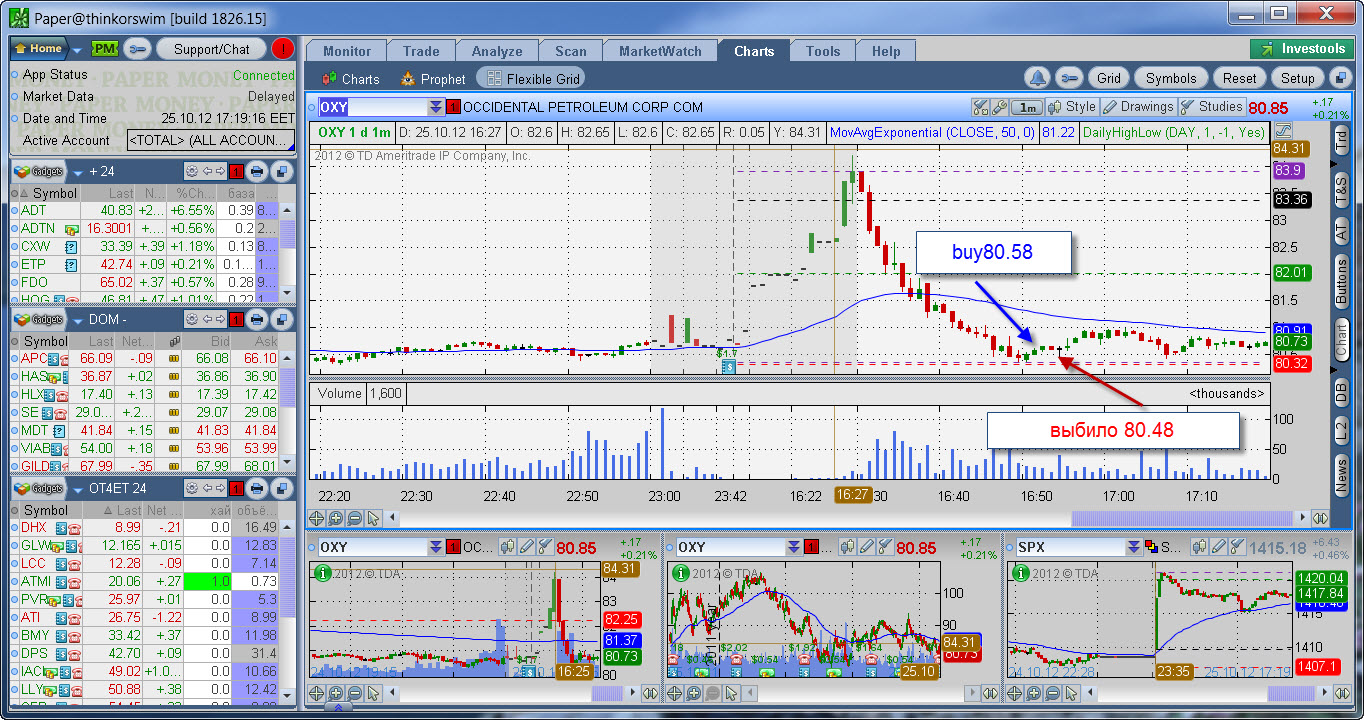Switch to the Monitor tab
This screenshot has height=720, width=1364.
point(347,51)
